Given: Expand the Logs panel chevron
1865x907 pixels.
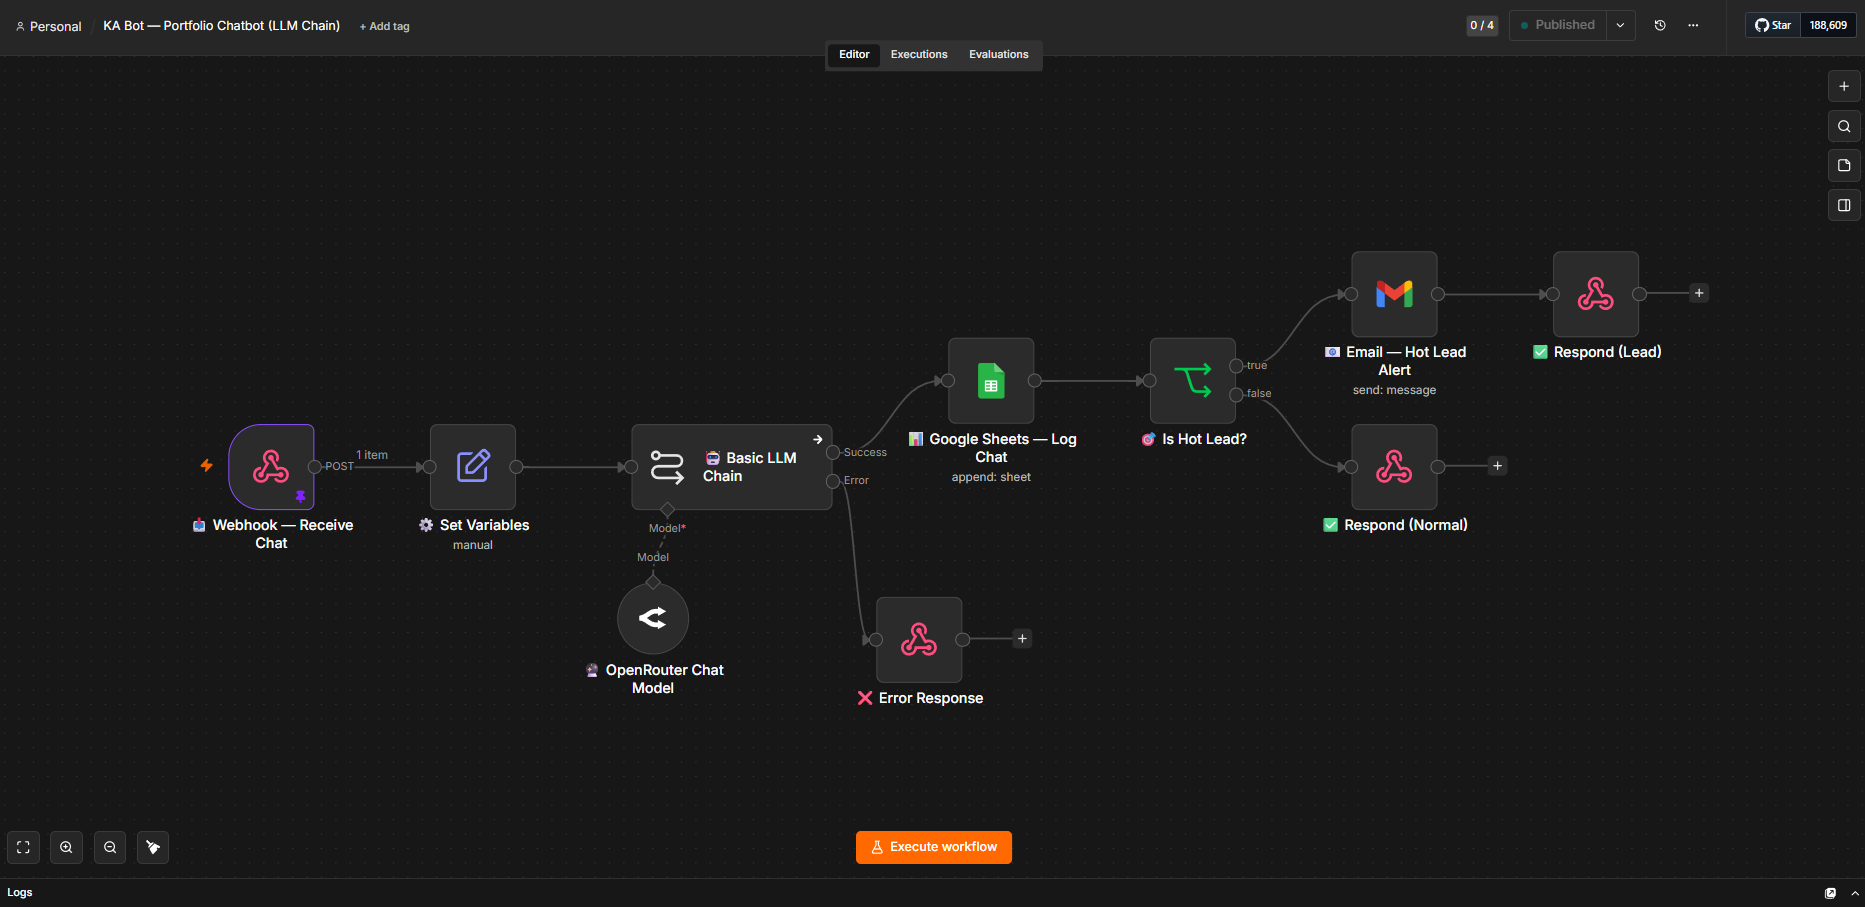Looking at the screenshot, I should 1855,893.
